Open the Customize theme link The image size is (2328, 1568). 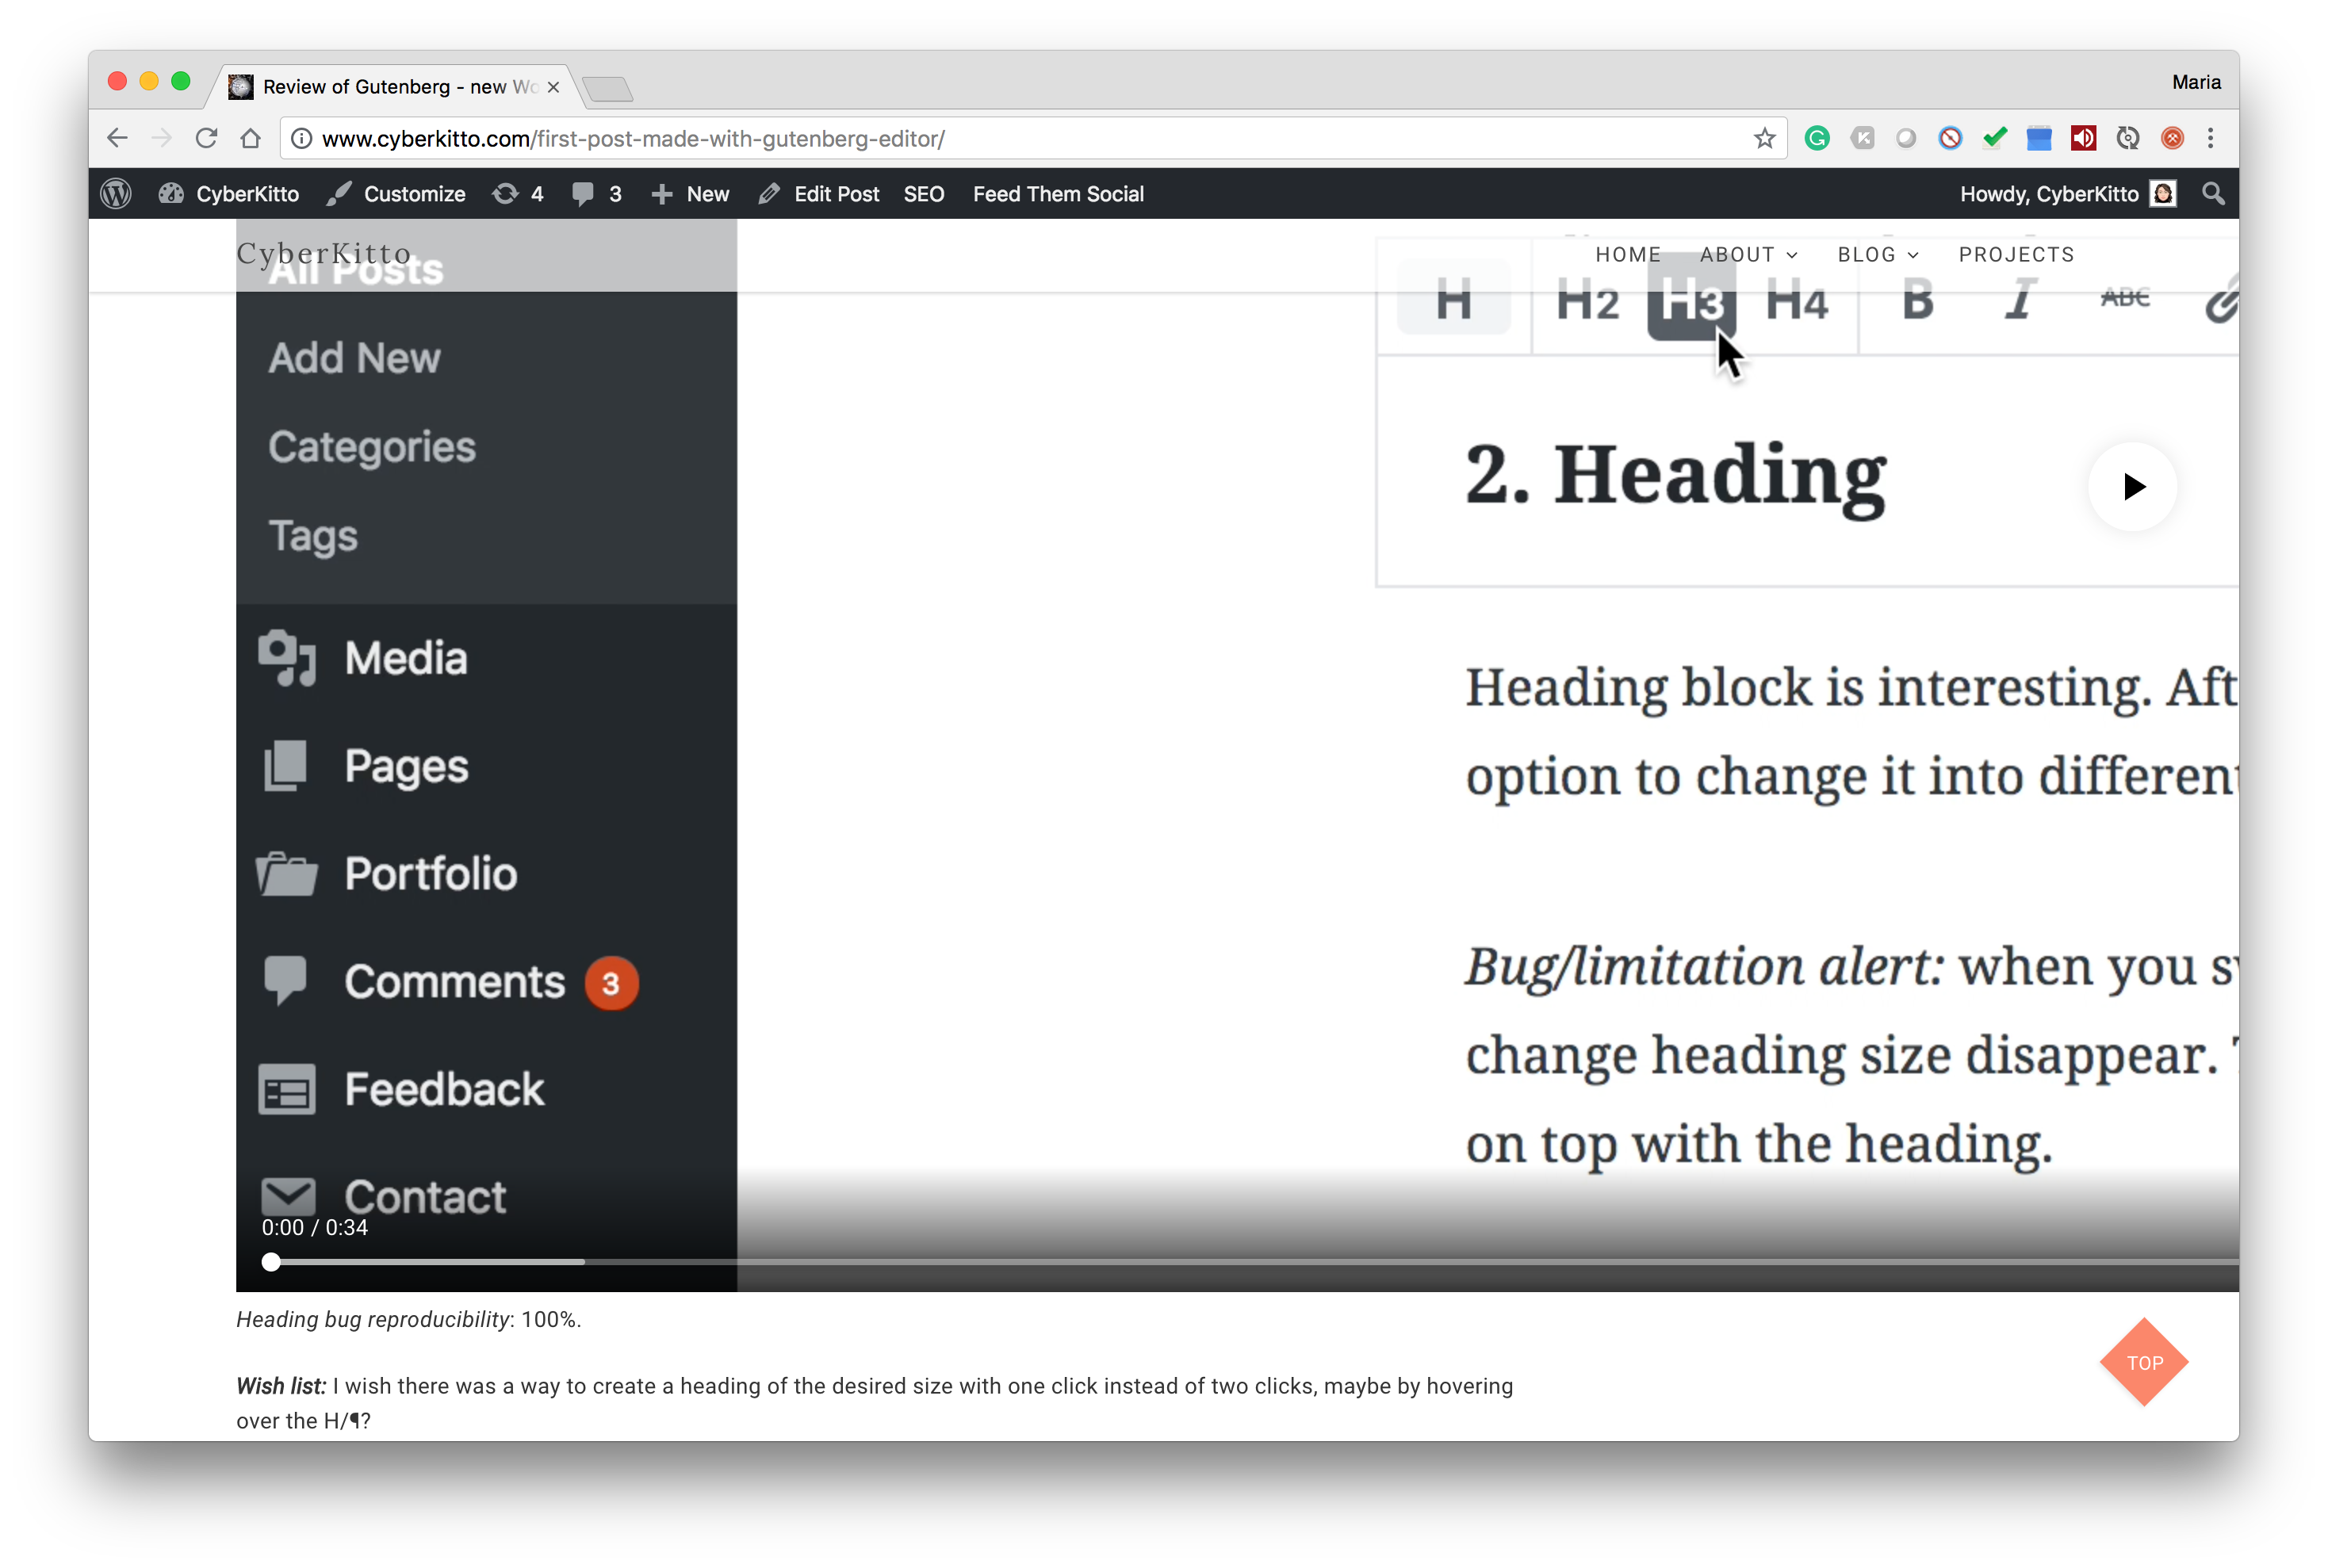pos(396,194)
